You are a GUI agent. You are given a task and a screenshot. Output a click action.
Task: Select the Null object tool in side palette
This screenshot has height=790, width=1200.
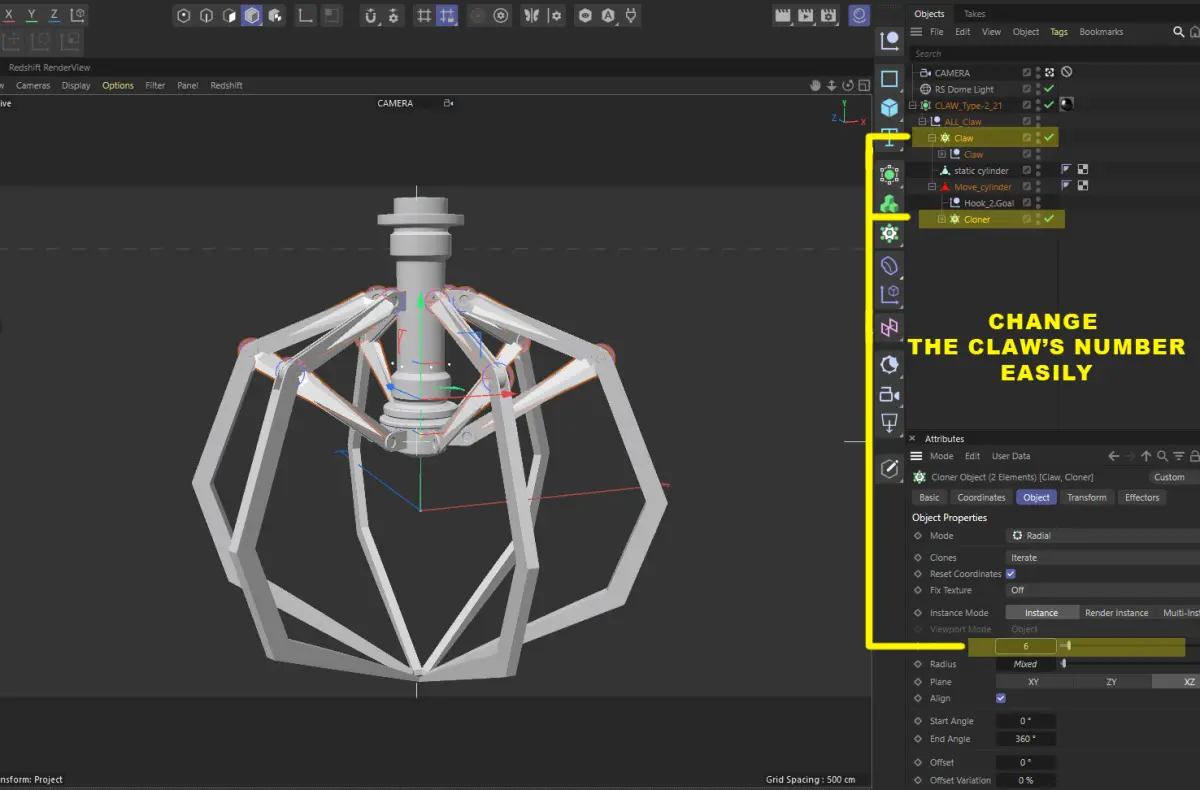point(889,41)
